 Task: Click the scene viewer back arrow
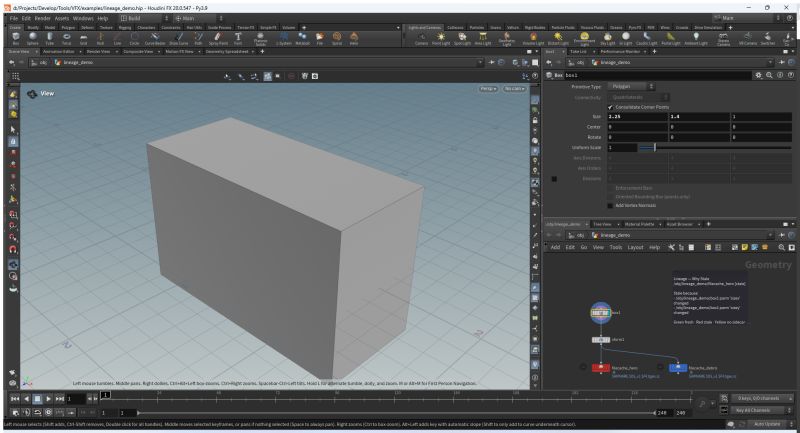(12, 62)
